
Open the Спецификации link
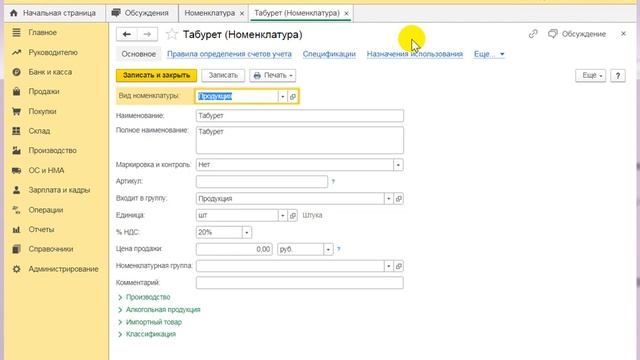pos(329,54)
